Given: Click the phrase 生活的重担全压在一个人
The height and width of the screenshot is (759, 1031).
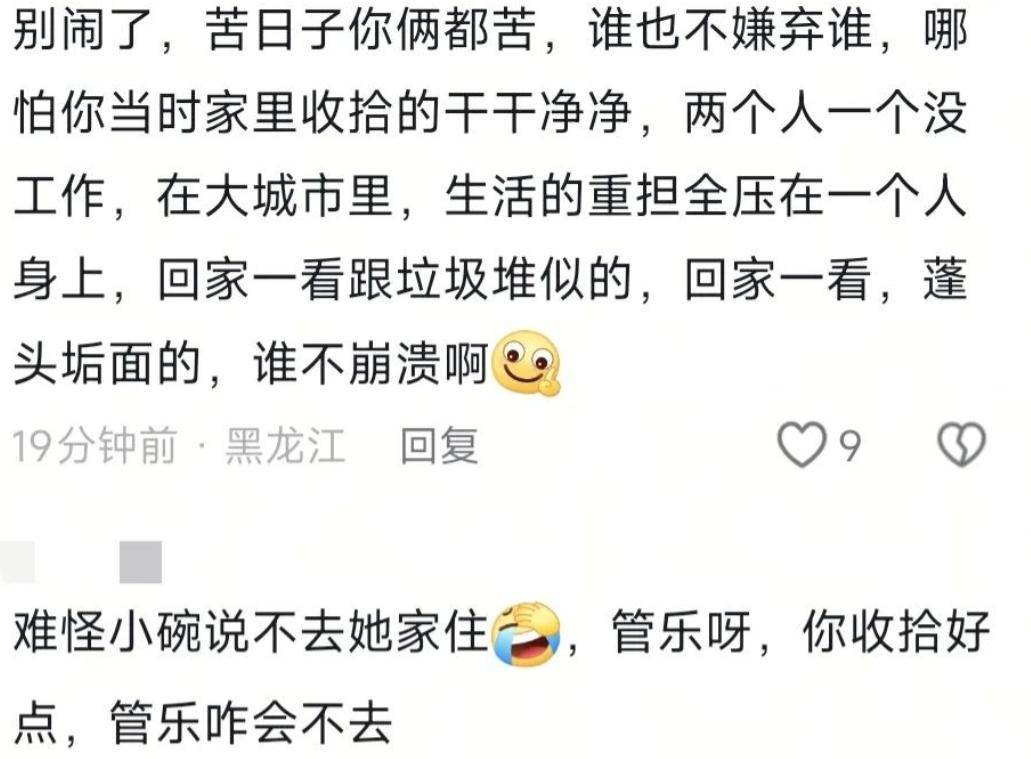Looking at the screenshot, I should point(706,196).
